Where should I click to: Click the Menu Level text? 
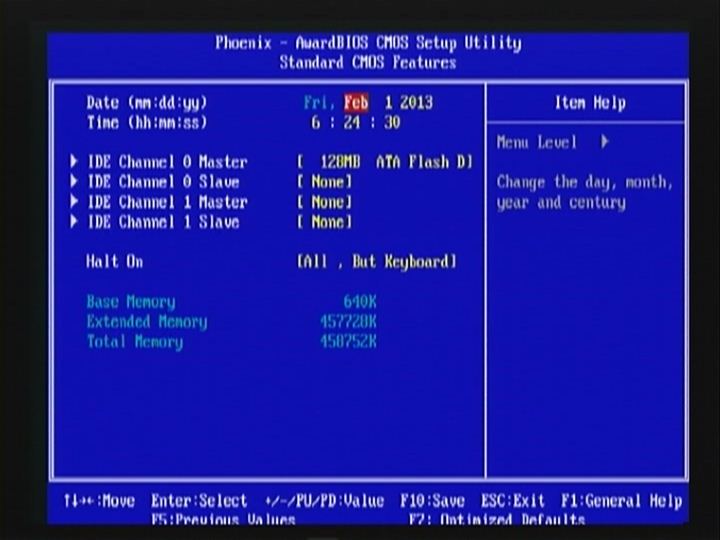coord(537,142)
